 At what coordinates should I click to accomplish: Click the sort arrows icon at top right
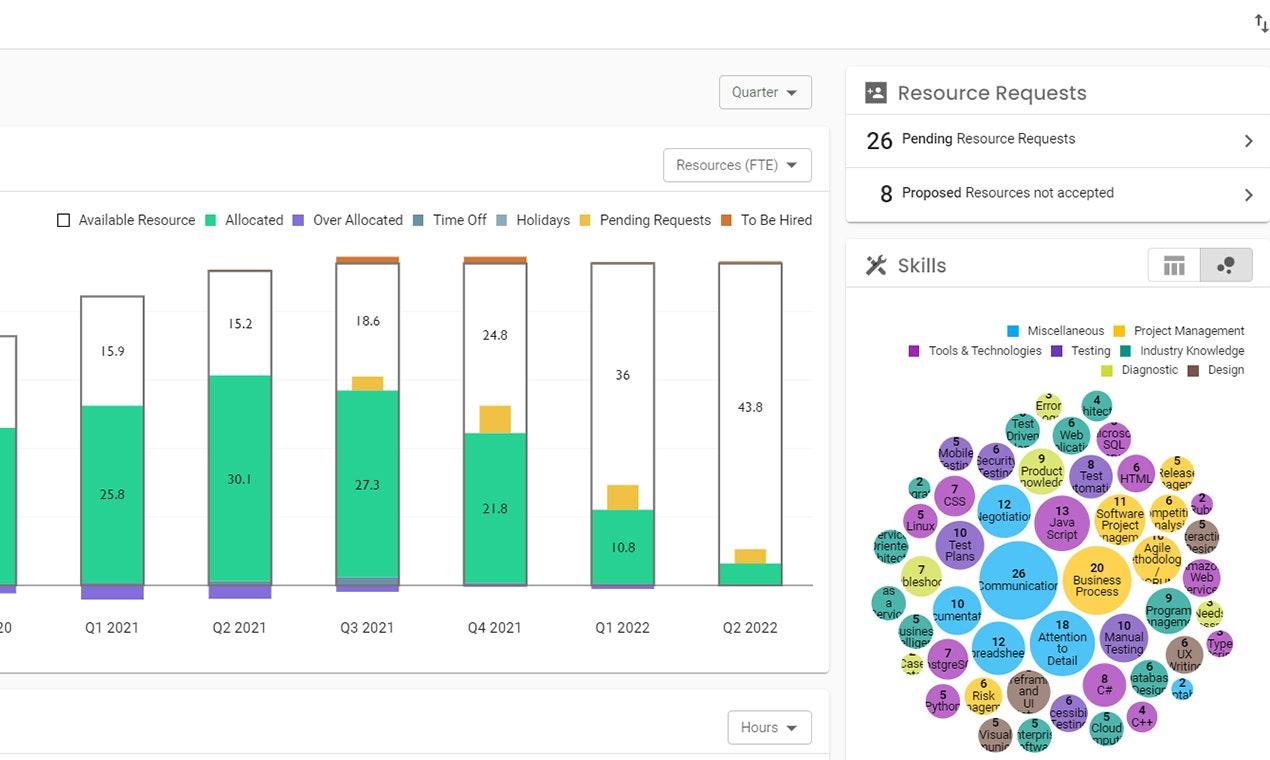1261,23
